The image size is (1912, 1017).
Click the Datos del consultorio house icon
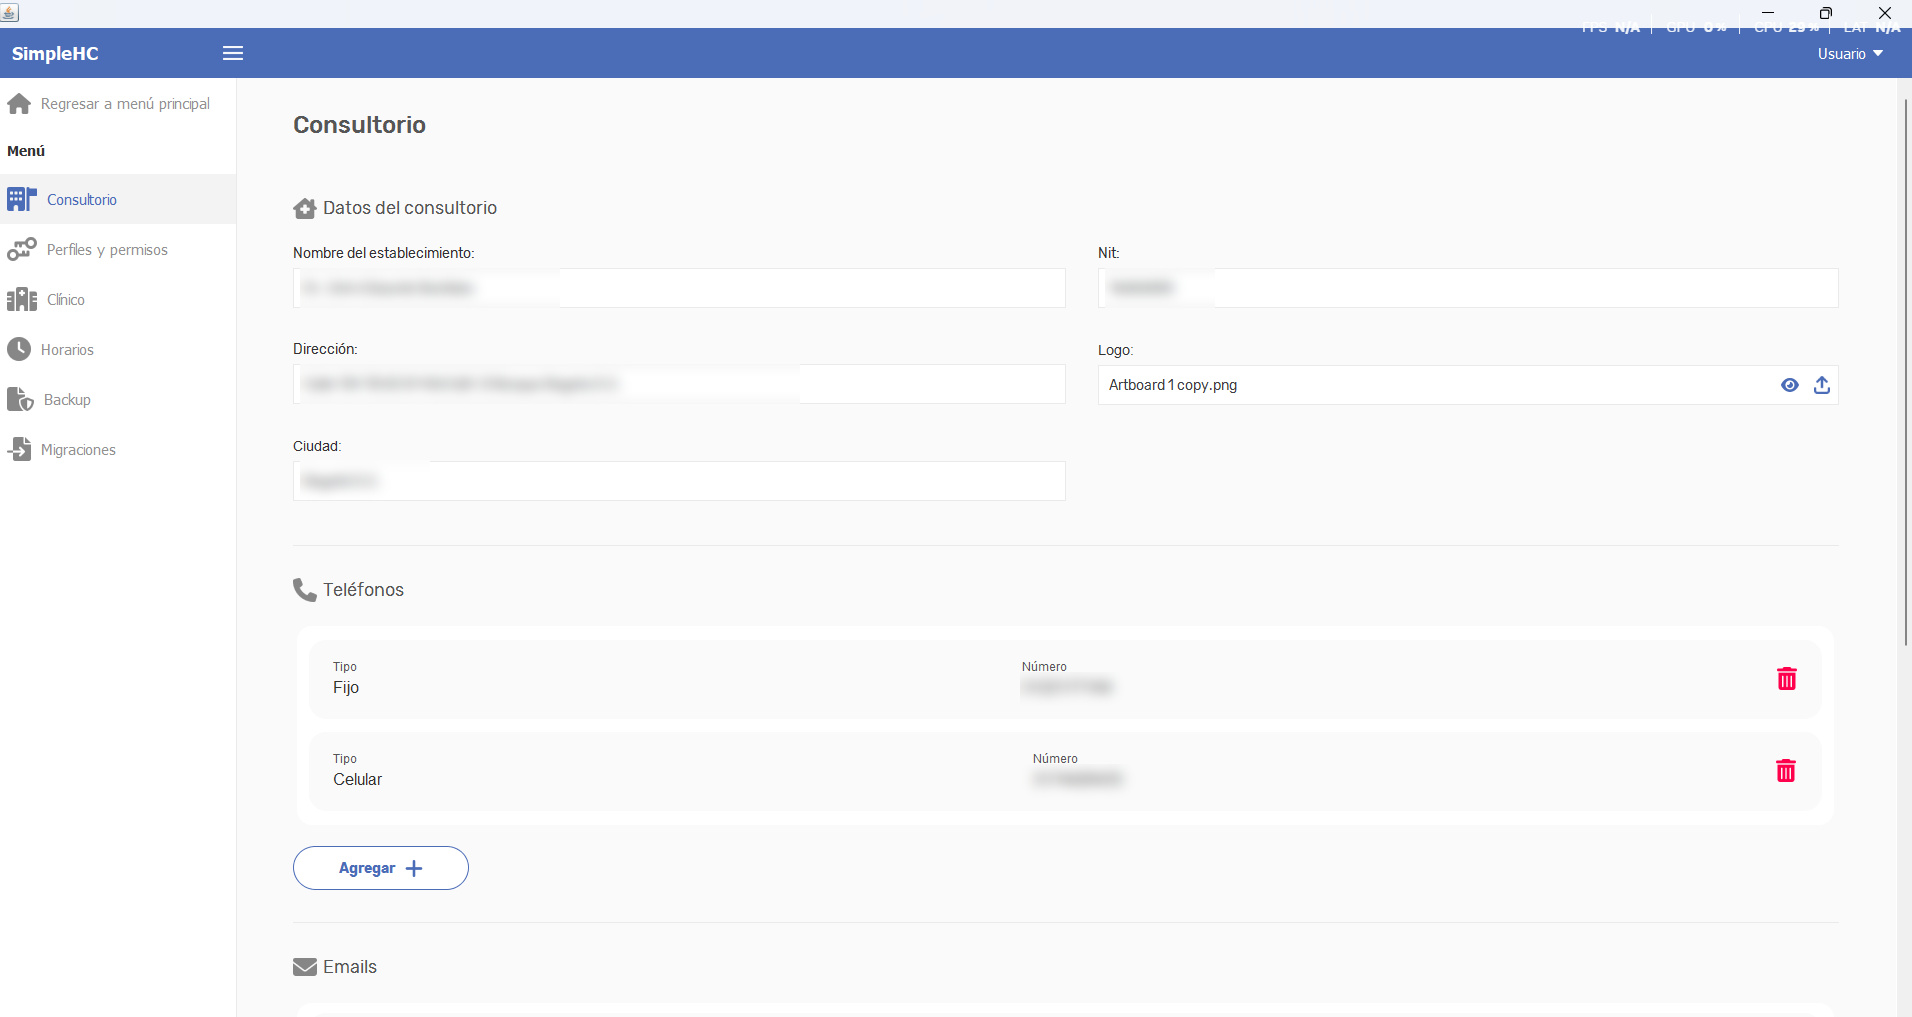coord(305,208)
